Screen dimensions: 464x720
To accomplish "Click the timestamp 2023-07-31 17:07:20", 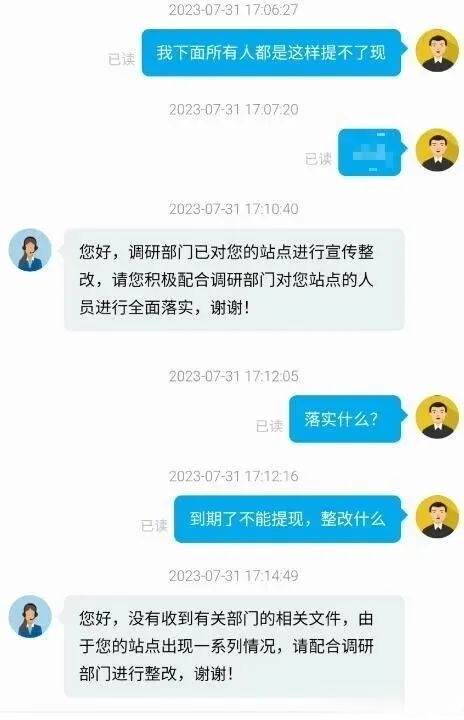I will pos(234,110).
